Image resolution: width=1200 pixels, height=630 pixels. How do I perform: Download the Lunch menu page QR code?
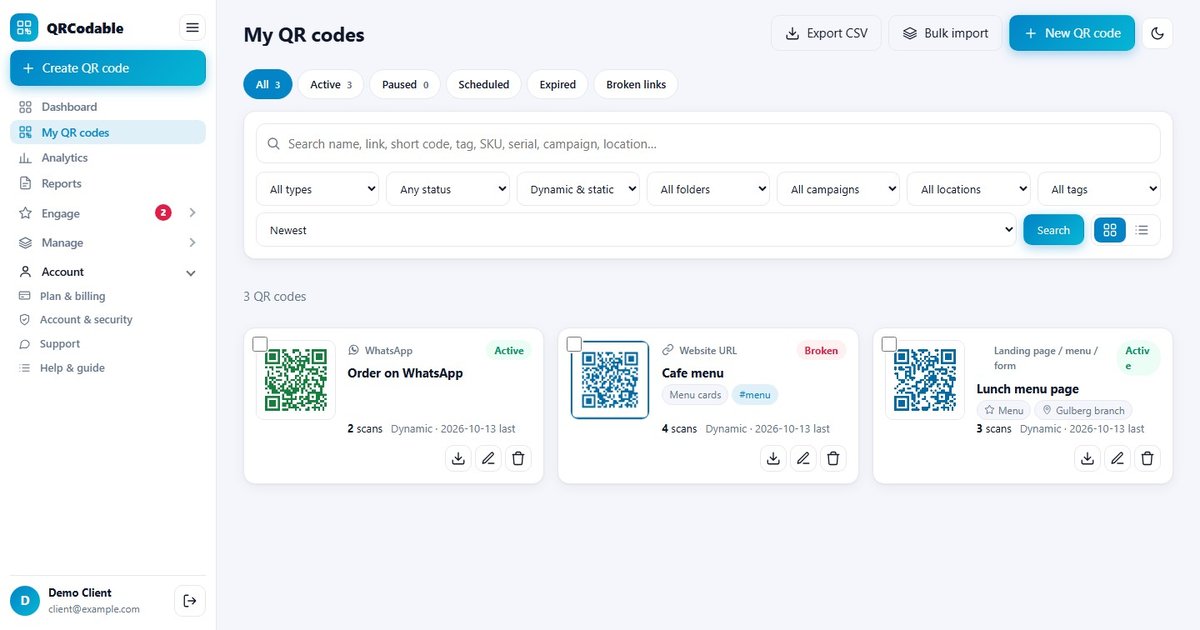[x=1087, y=458]
